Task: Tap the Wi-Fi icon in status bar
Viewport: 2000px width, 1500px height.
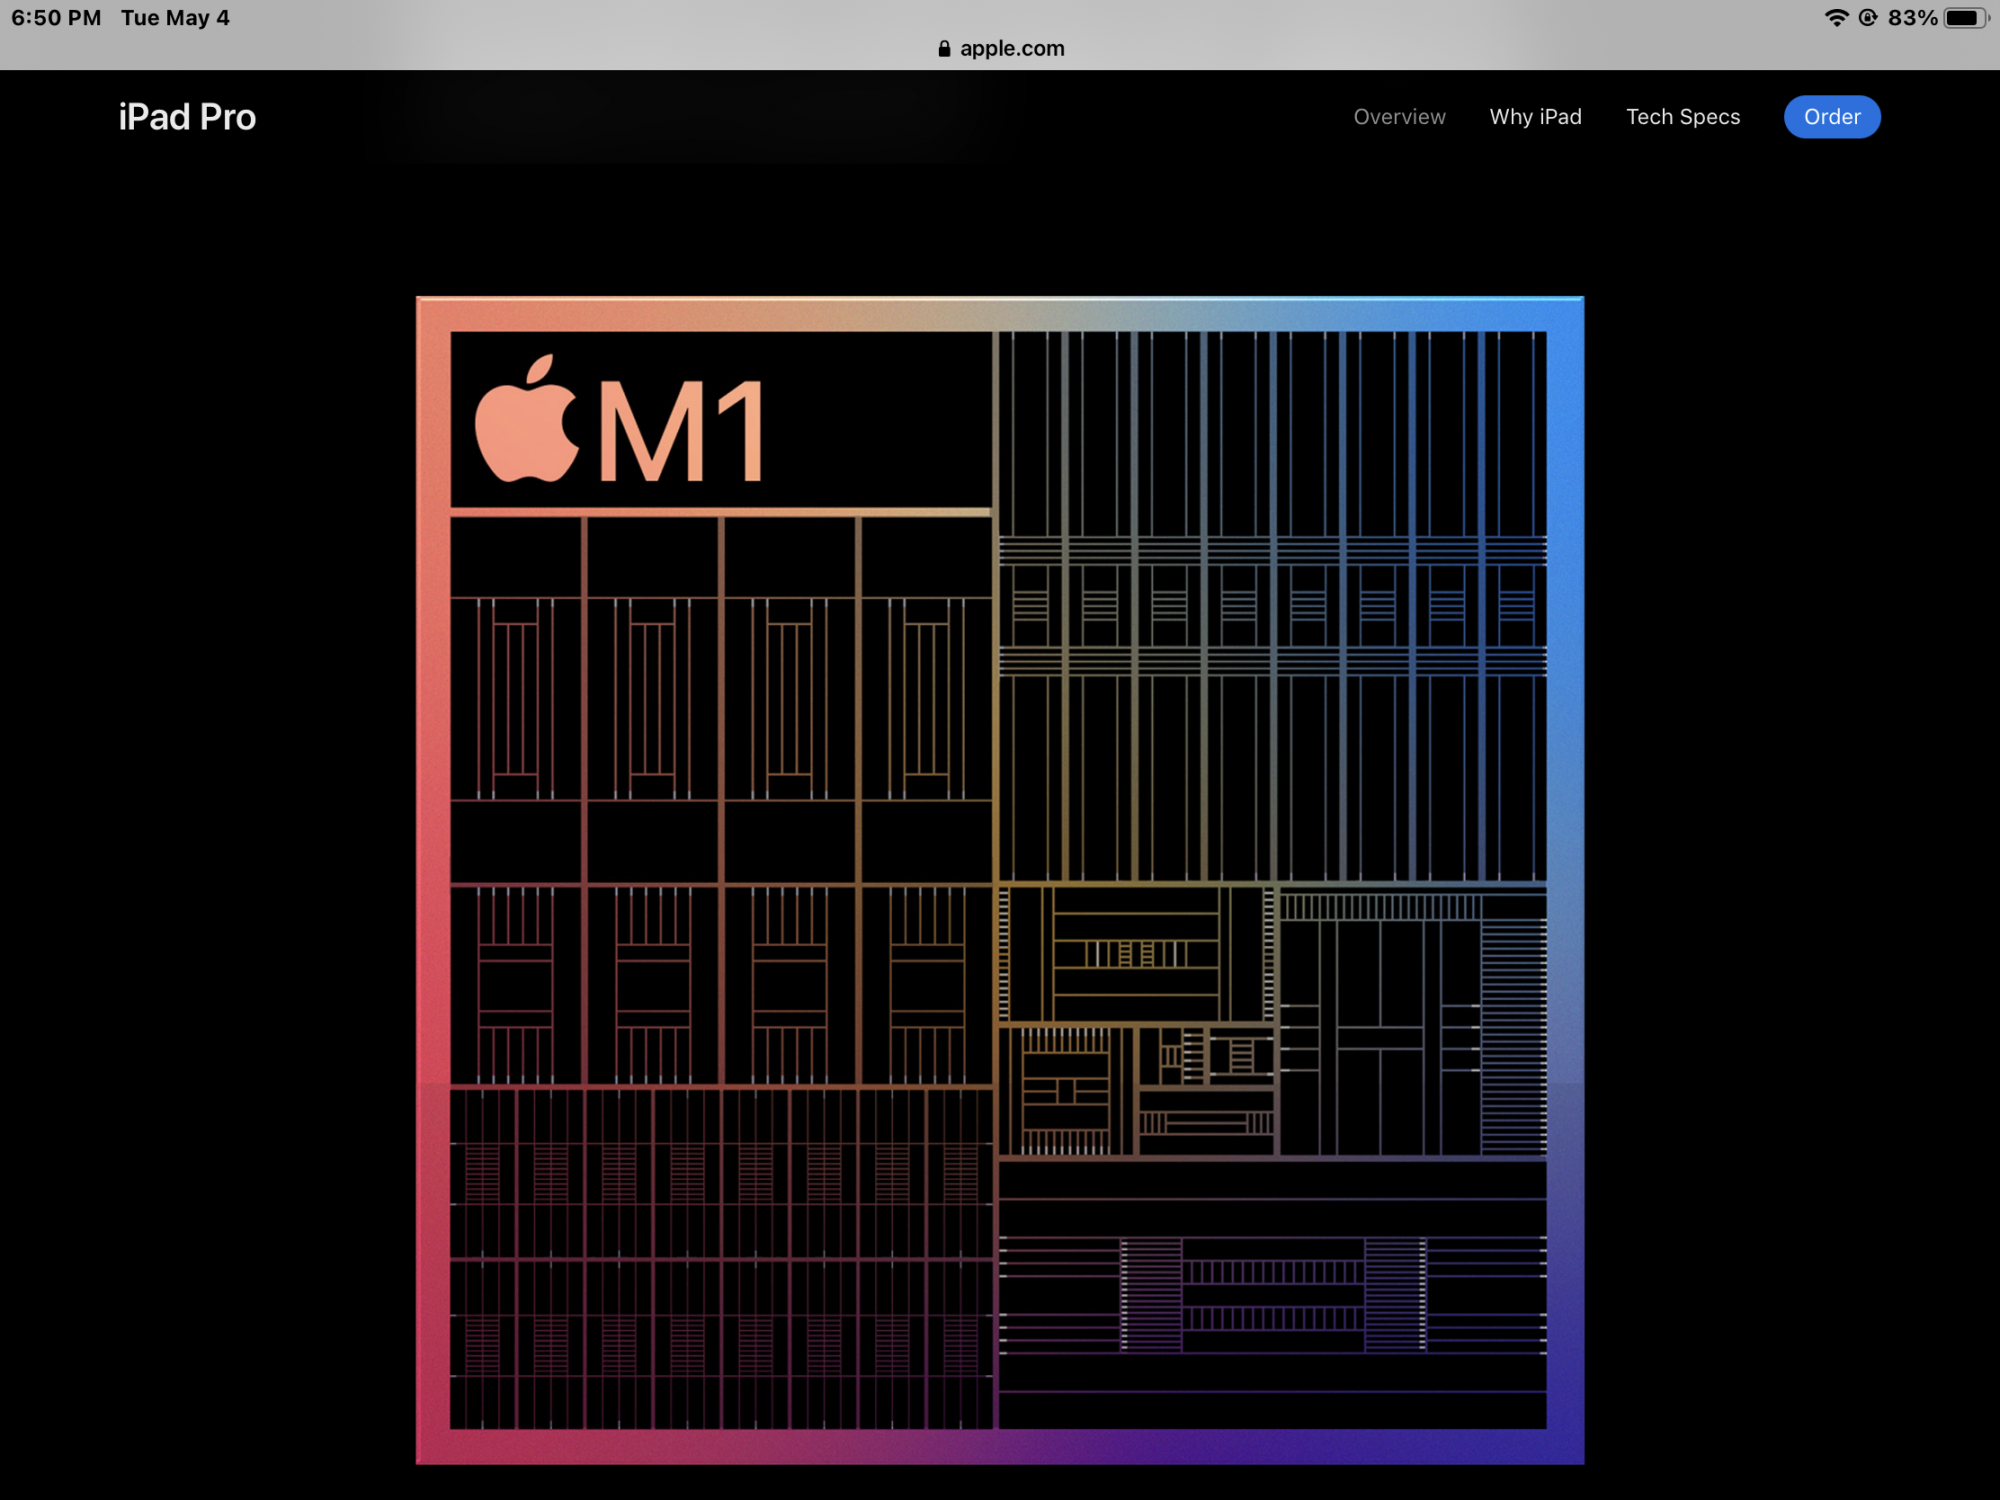Action: (x=1836, y=18)
